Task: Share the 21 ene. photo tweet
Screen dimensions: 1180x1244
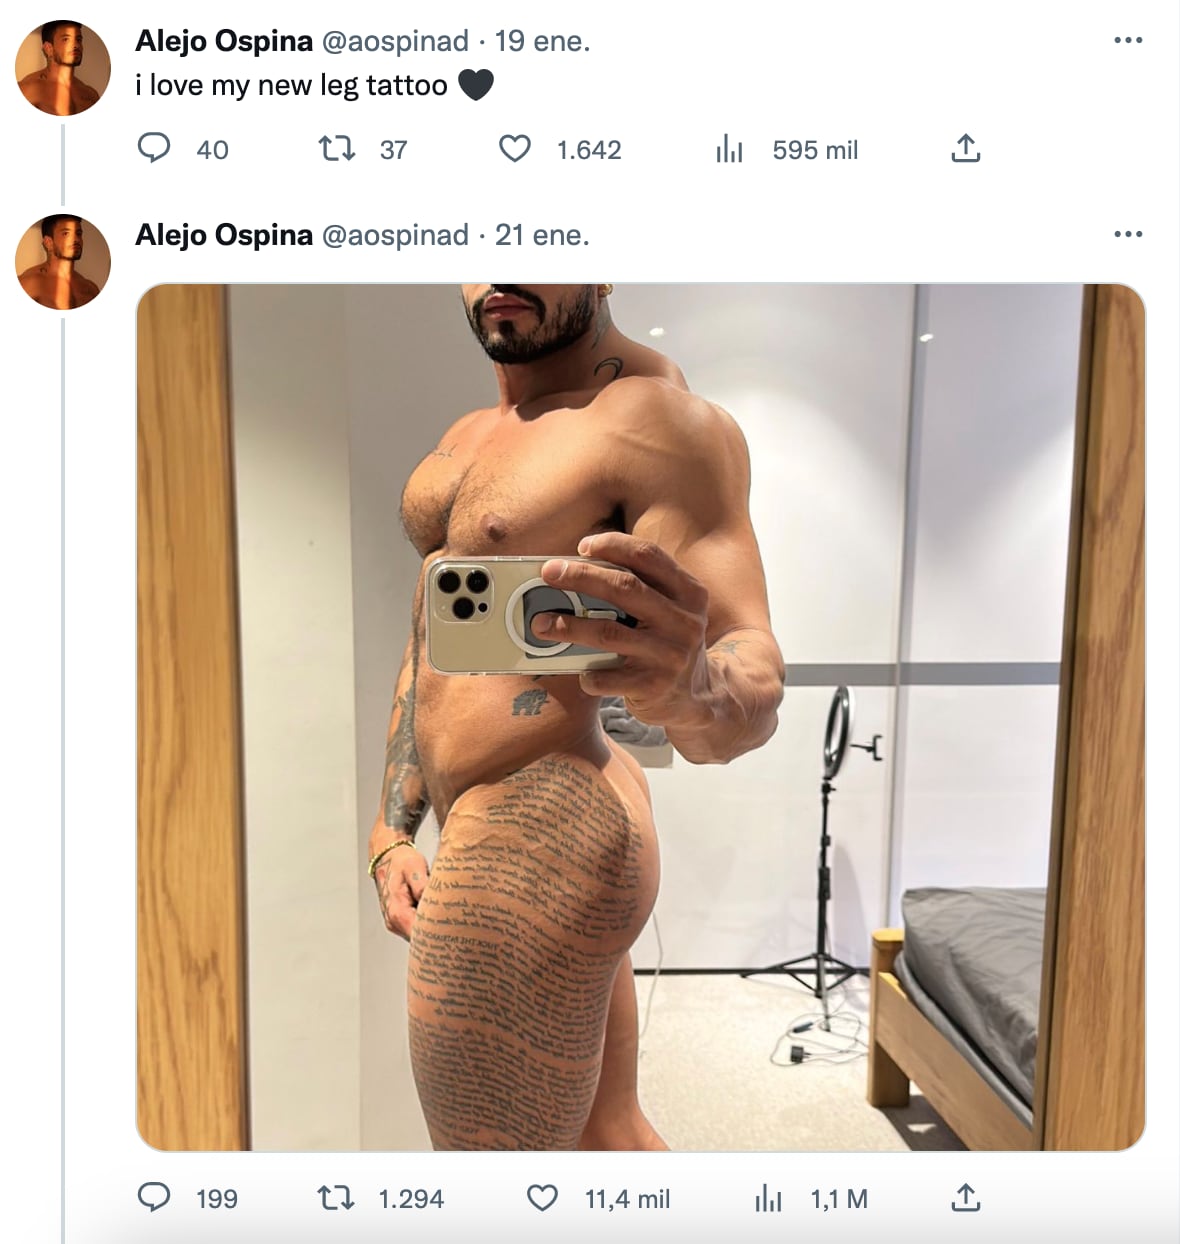Action: point(965,1198)
